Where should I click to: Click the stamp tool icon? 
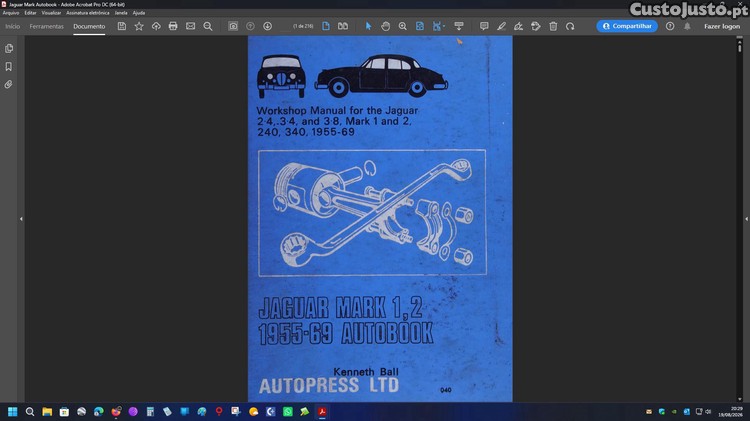(x=536, y=26)
